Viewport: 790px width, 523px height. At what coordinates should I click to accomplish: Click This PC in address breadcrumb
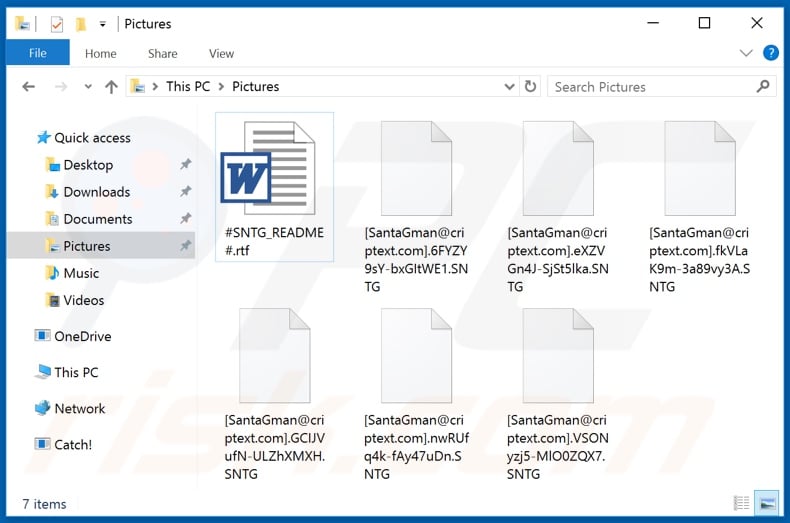point(188,87)
